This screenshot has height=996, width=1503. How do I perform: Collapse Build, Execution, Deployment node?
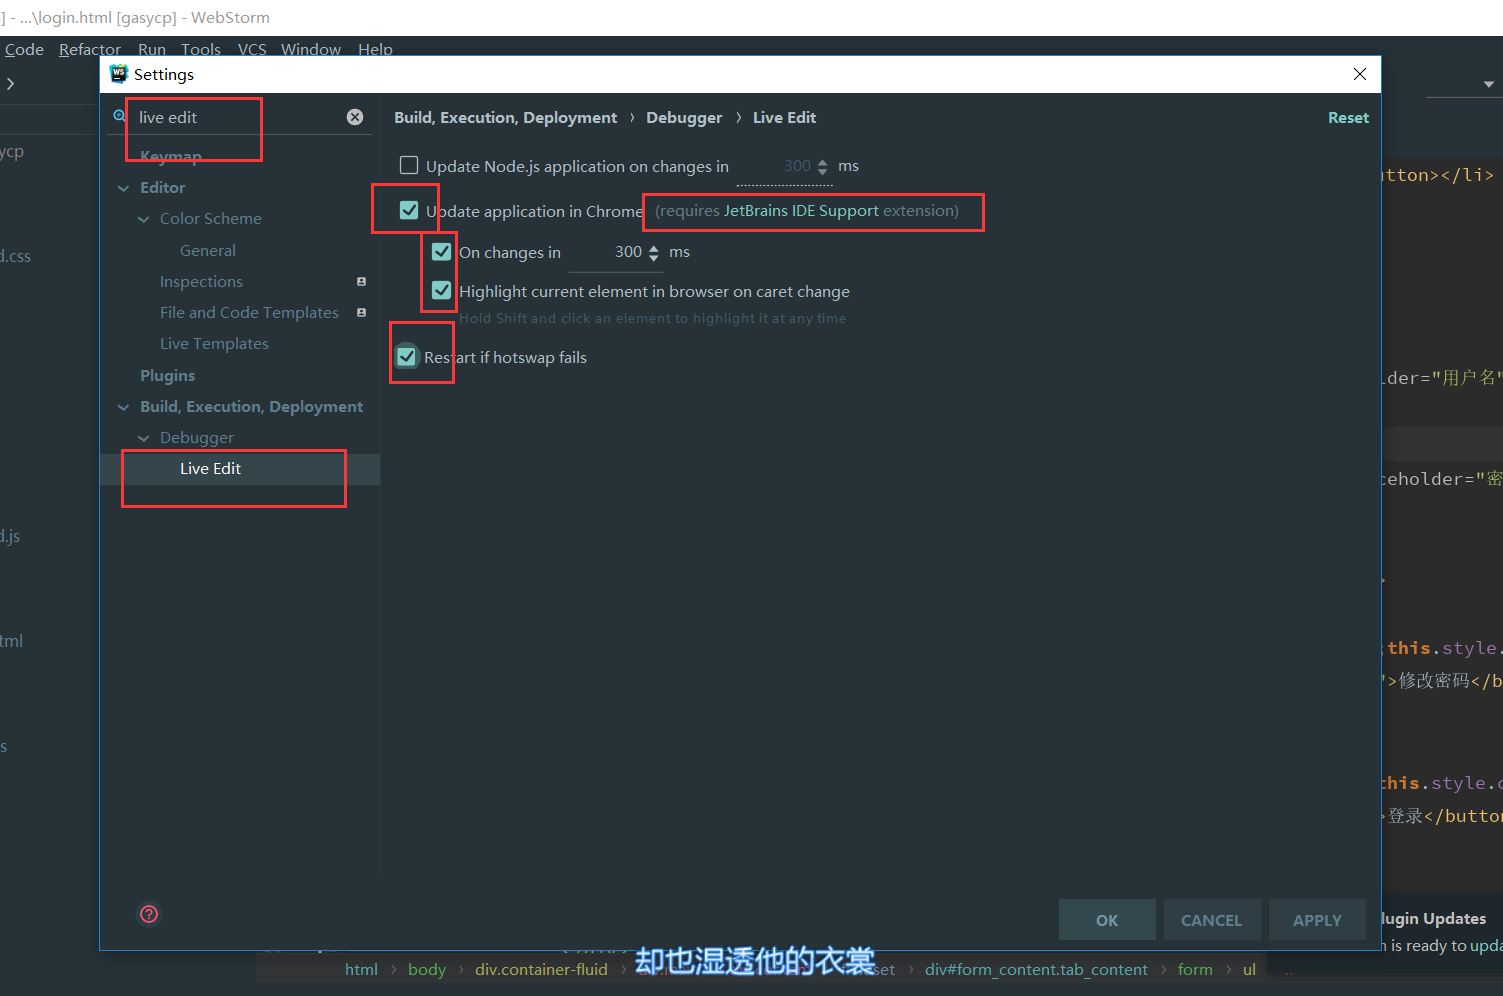coord(124,406)
